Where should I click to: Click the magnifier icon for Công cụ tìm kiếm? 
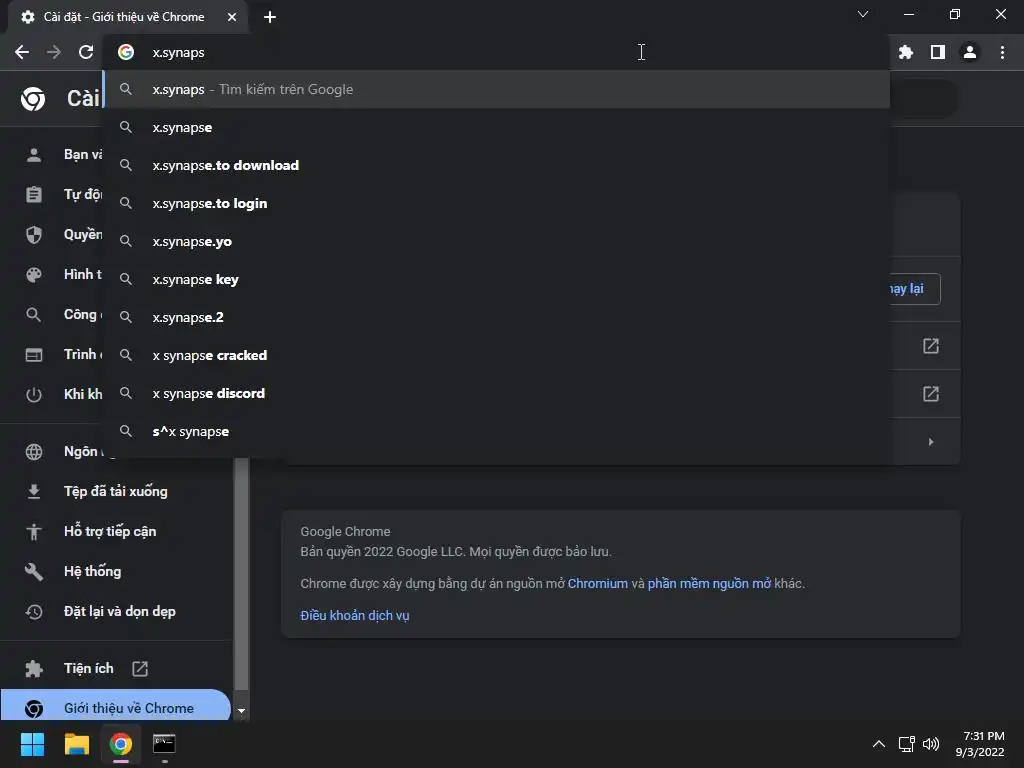34,315
